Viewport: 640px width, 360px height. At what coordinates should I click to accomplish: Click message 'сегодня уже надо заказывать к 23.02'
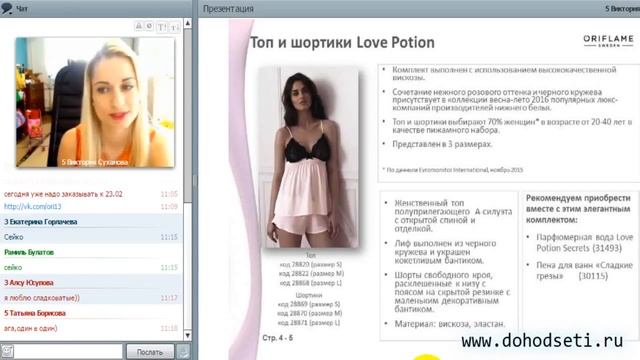[63, 194]
